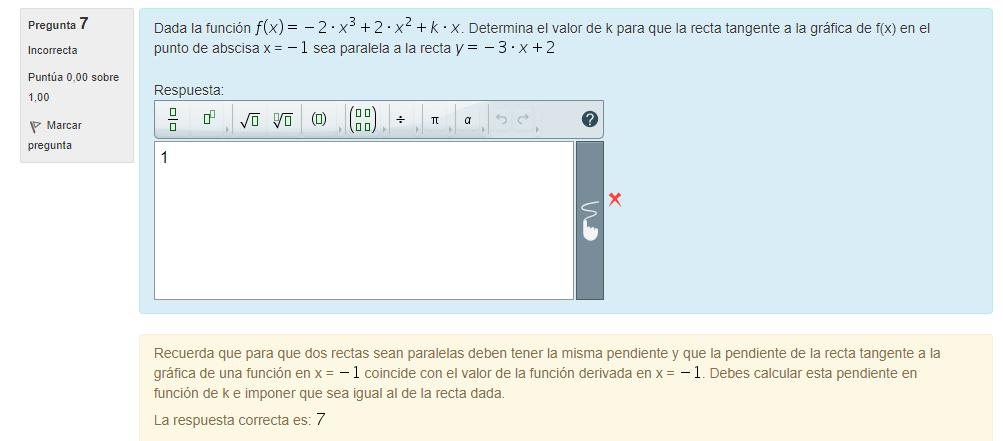This screenshot has height=441, width=1003.
Task: Insert a fraction template
Action: point(172,120)
